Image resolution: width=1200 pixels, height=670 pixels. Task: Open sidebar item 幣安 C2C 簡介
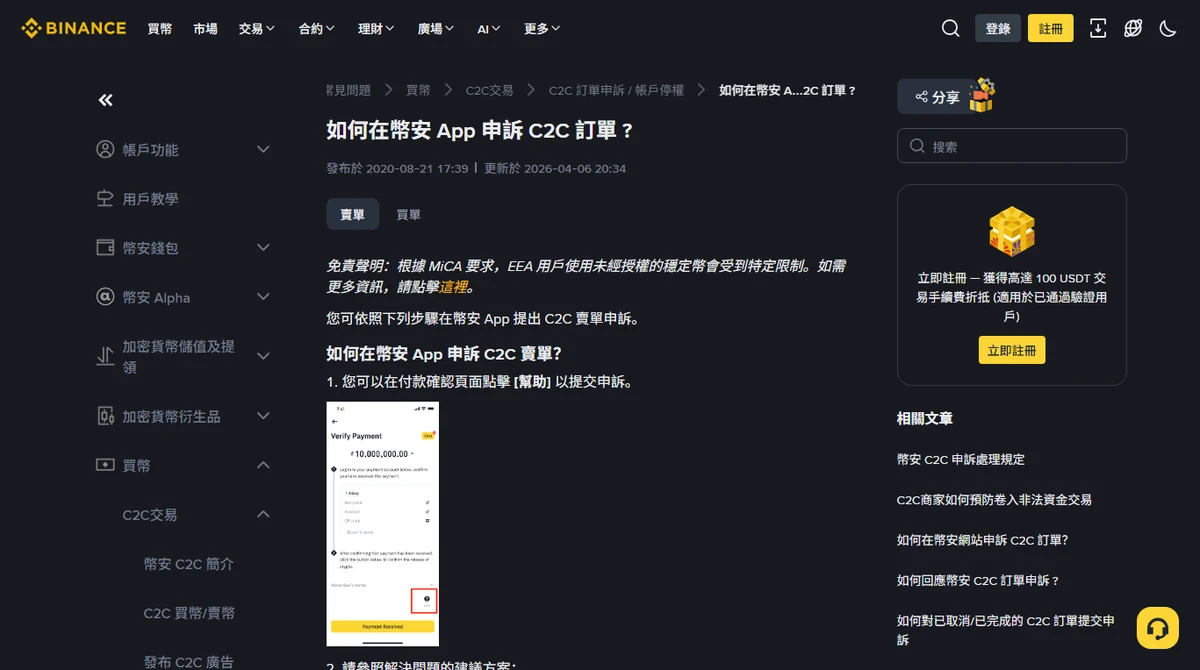coord(189,563)
